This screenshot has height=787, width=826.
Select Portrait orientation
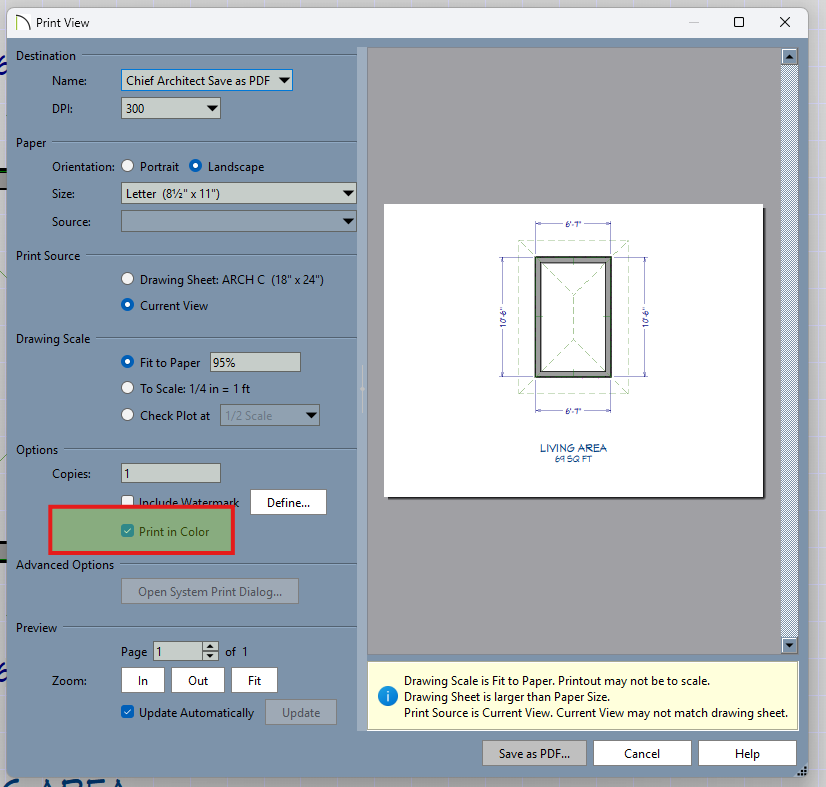[127, 166]
